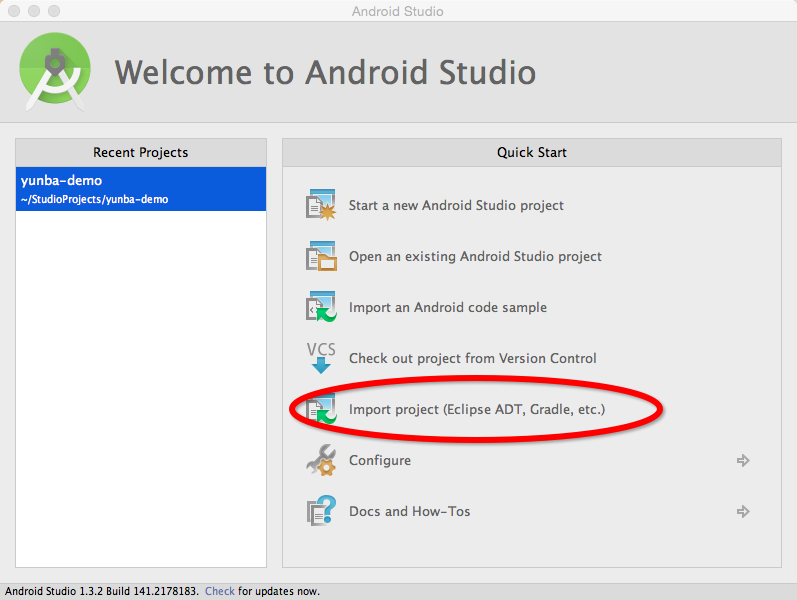Open the yunba-demo recent project
The width and height of the screenshot is (797, 600).
click(141, 189)
